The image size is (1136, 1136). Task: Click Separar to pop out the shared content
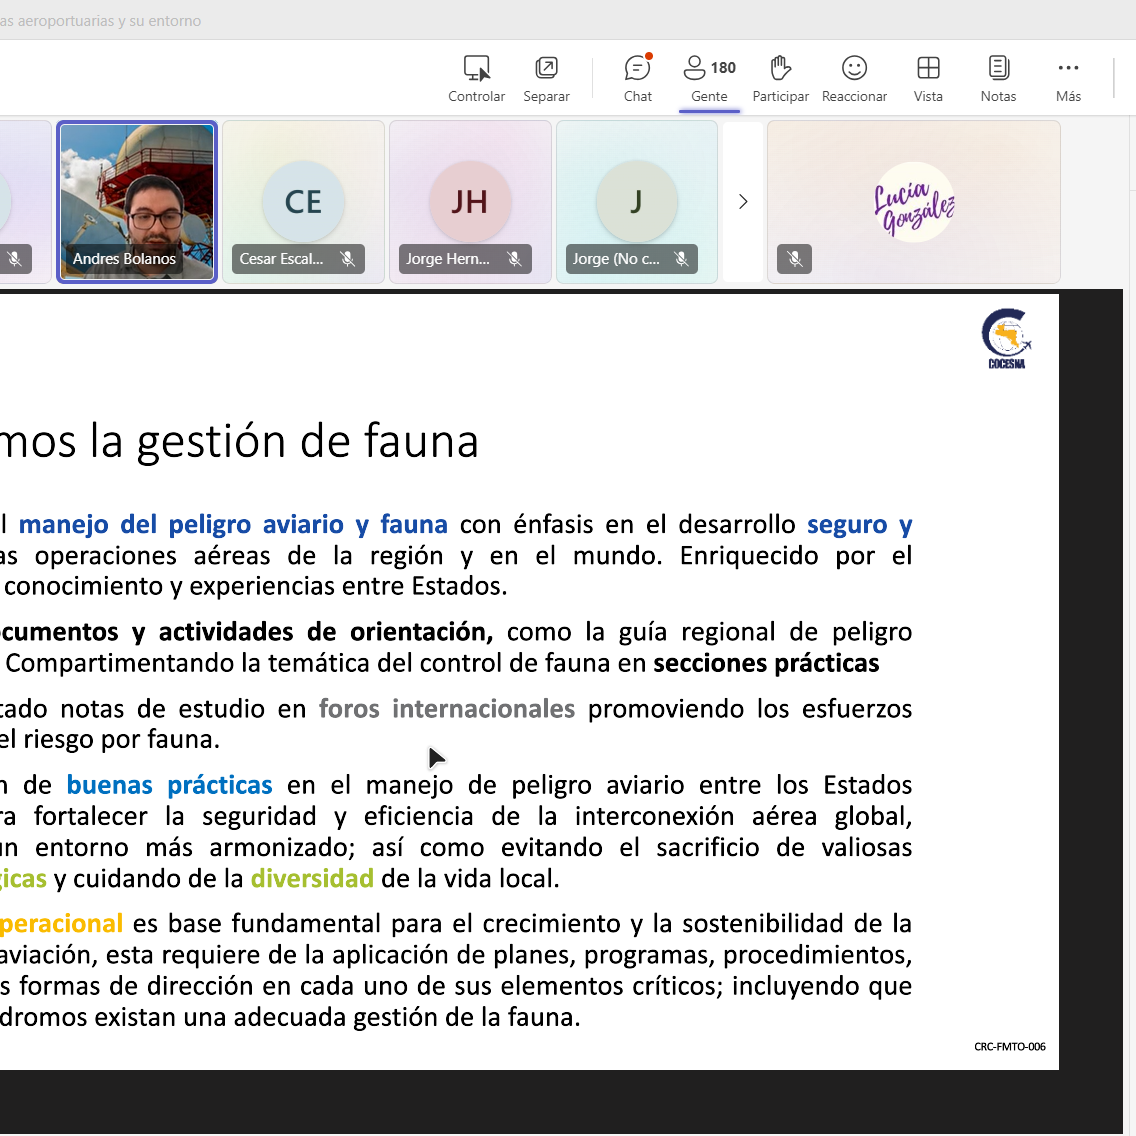(546, 69)
